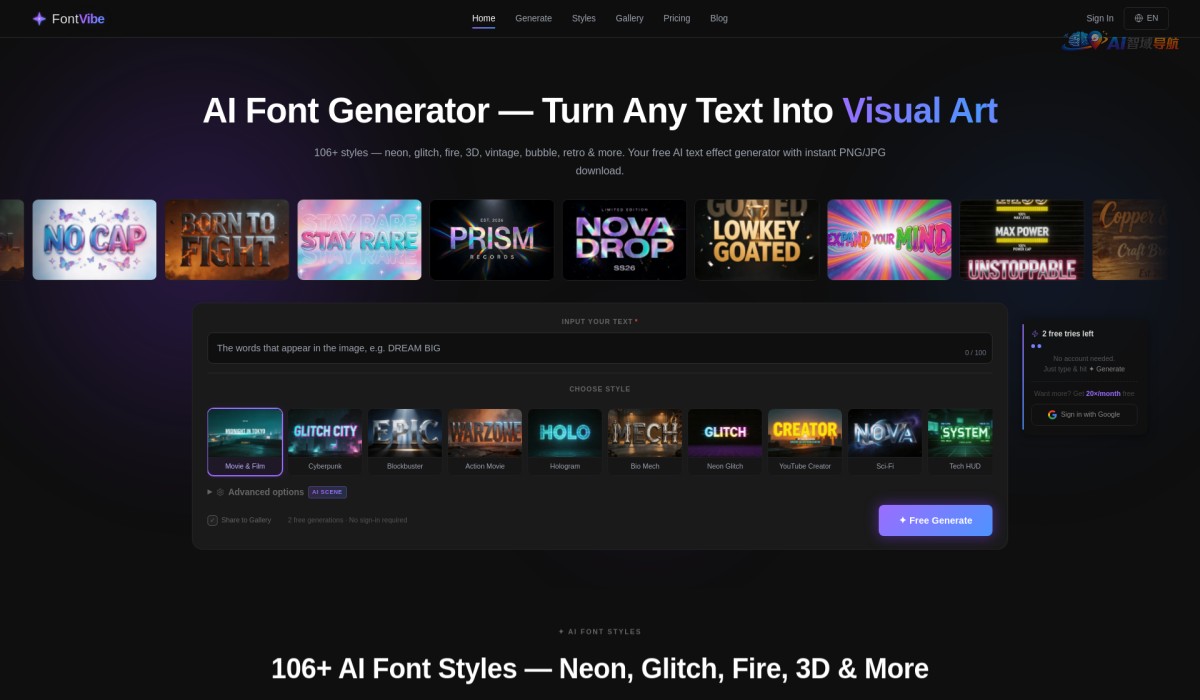Screen dimensions: 1200x700
Task: View the PRISM Records sample
Action: [x=492, y=240]
